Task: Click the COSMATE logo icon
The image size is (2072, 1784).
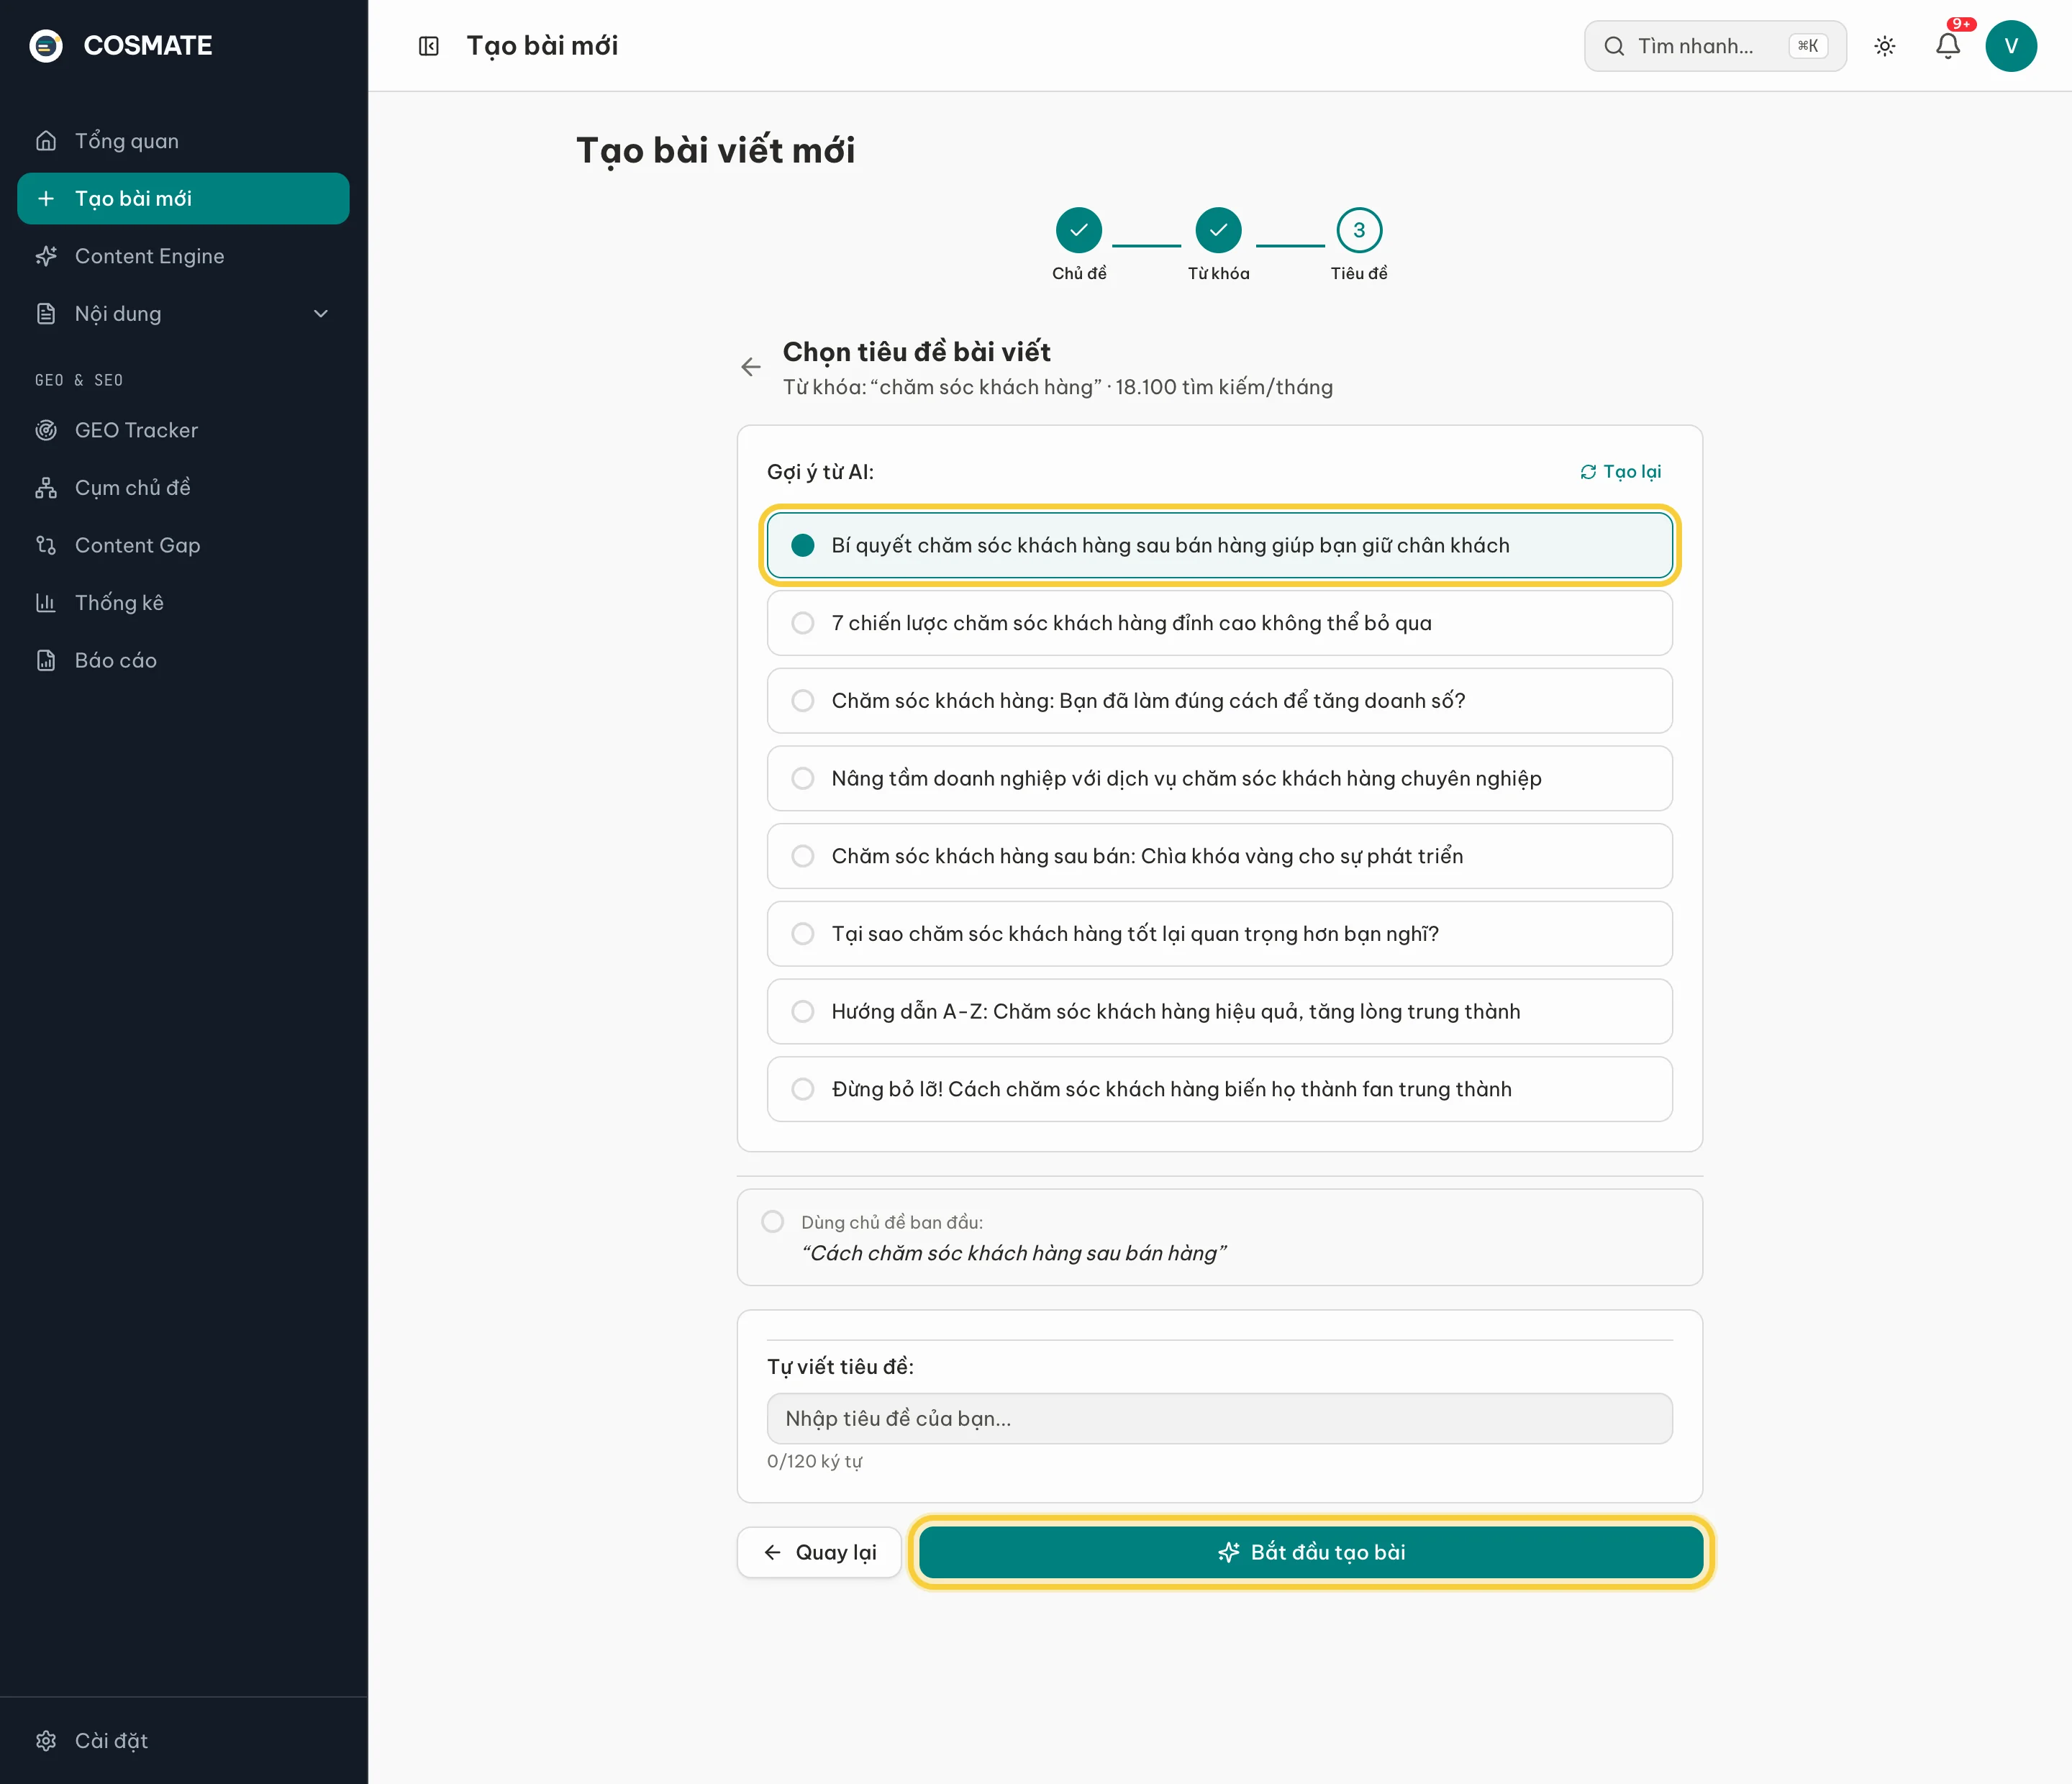Action: click(46, 46)
